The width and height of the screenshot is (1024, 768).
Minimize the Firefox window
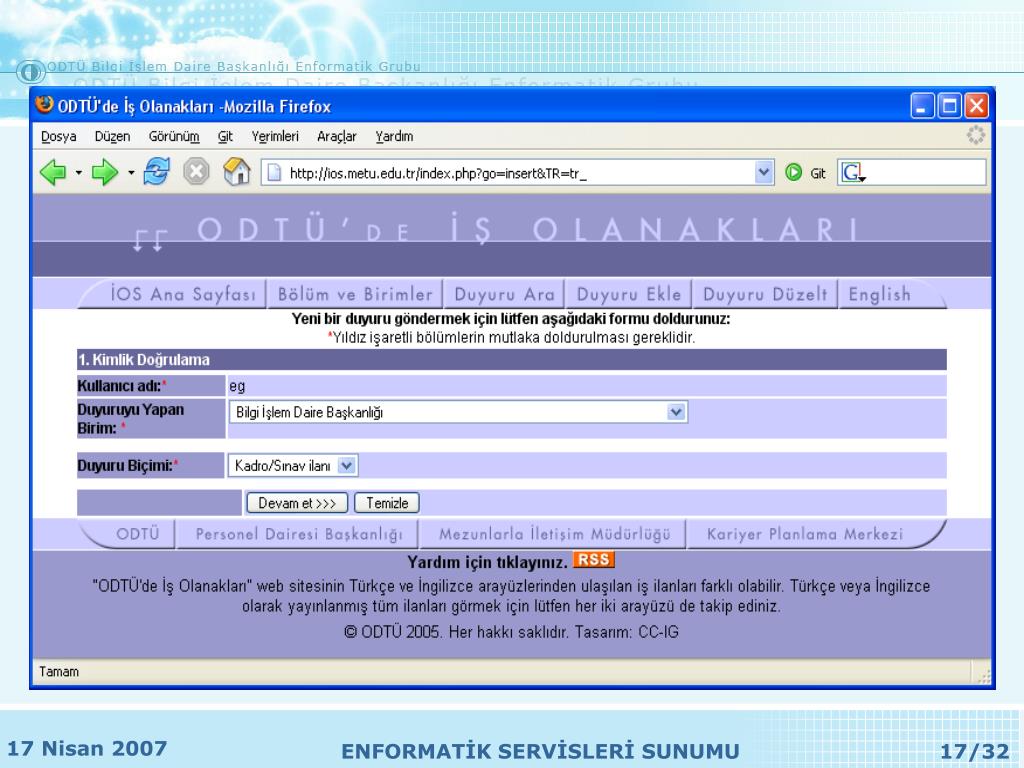(922, 105)
